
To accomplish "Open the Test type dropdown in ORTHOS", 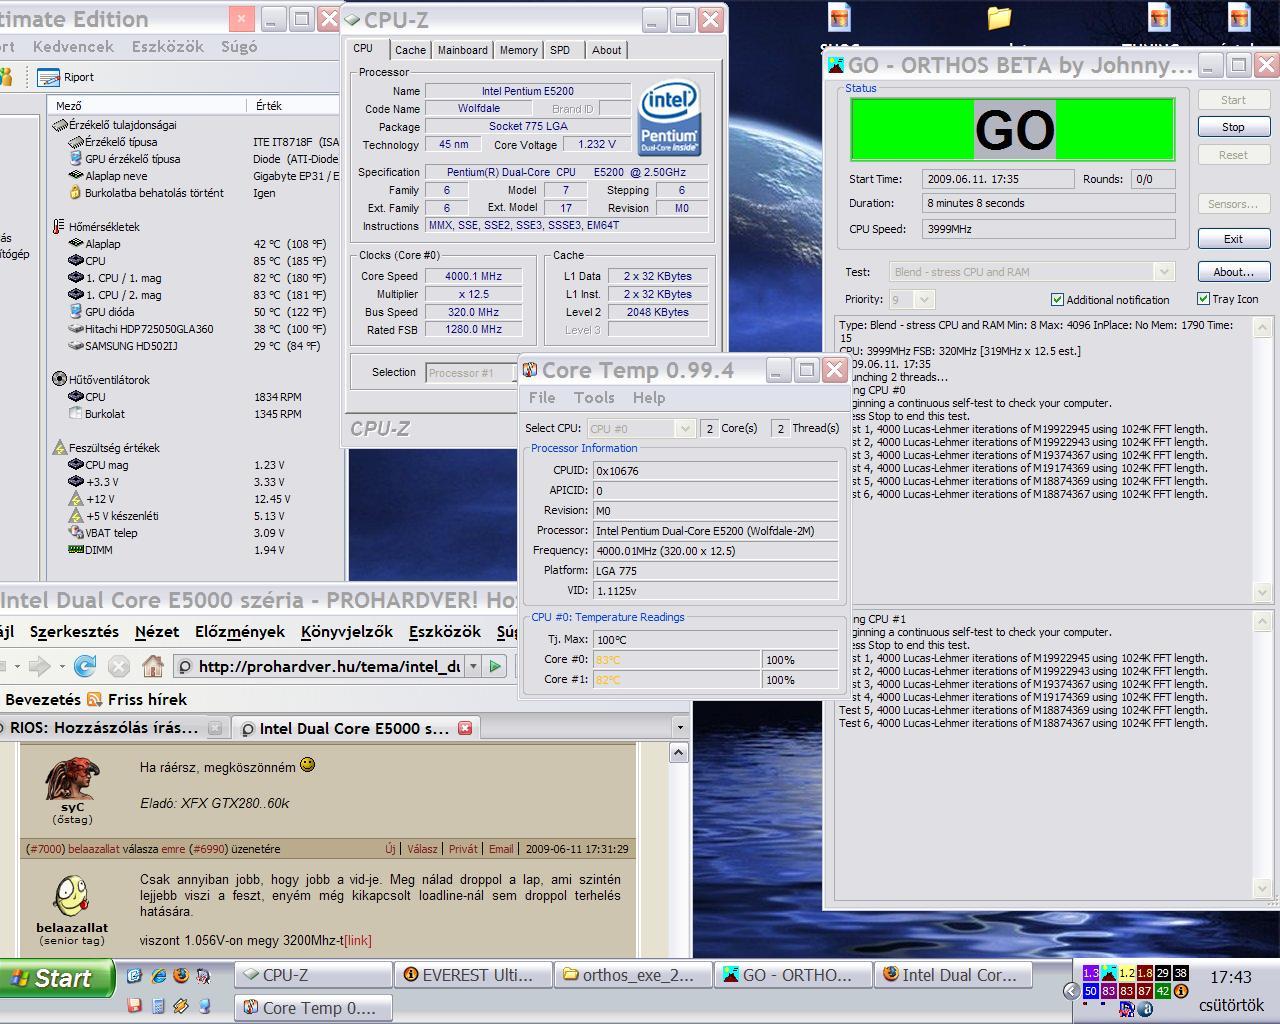I will (1163, 272).
